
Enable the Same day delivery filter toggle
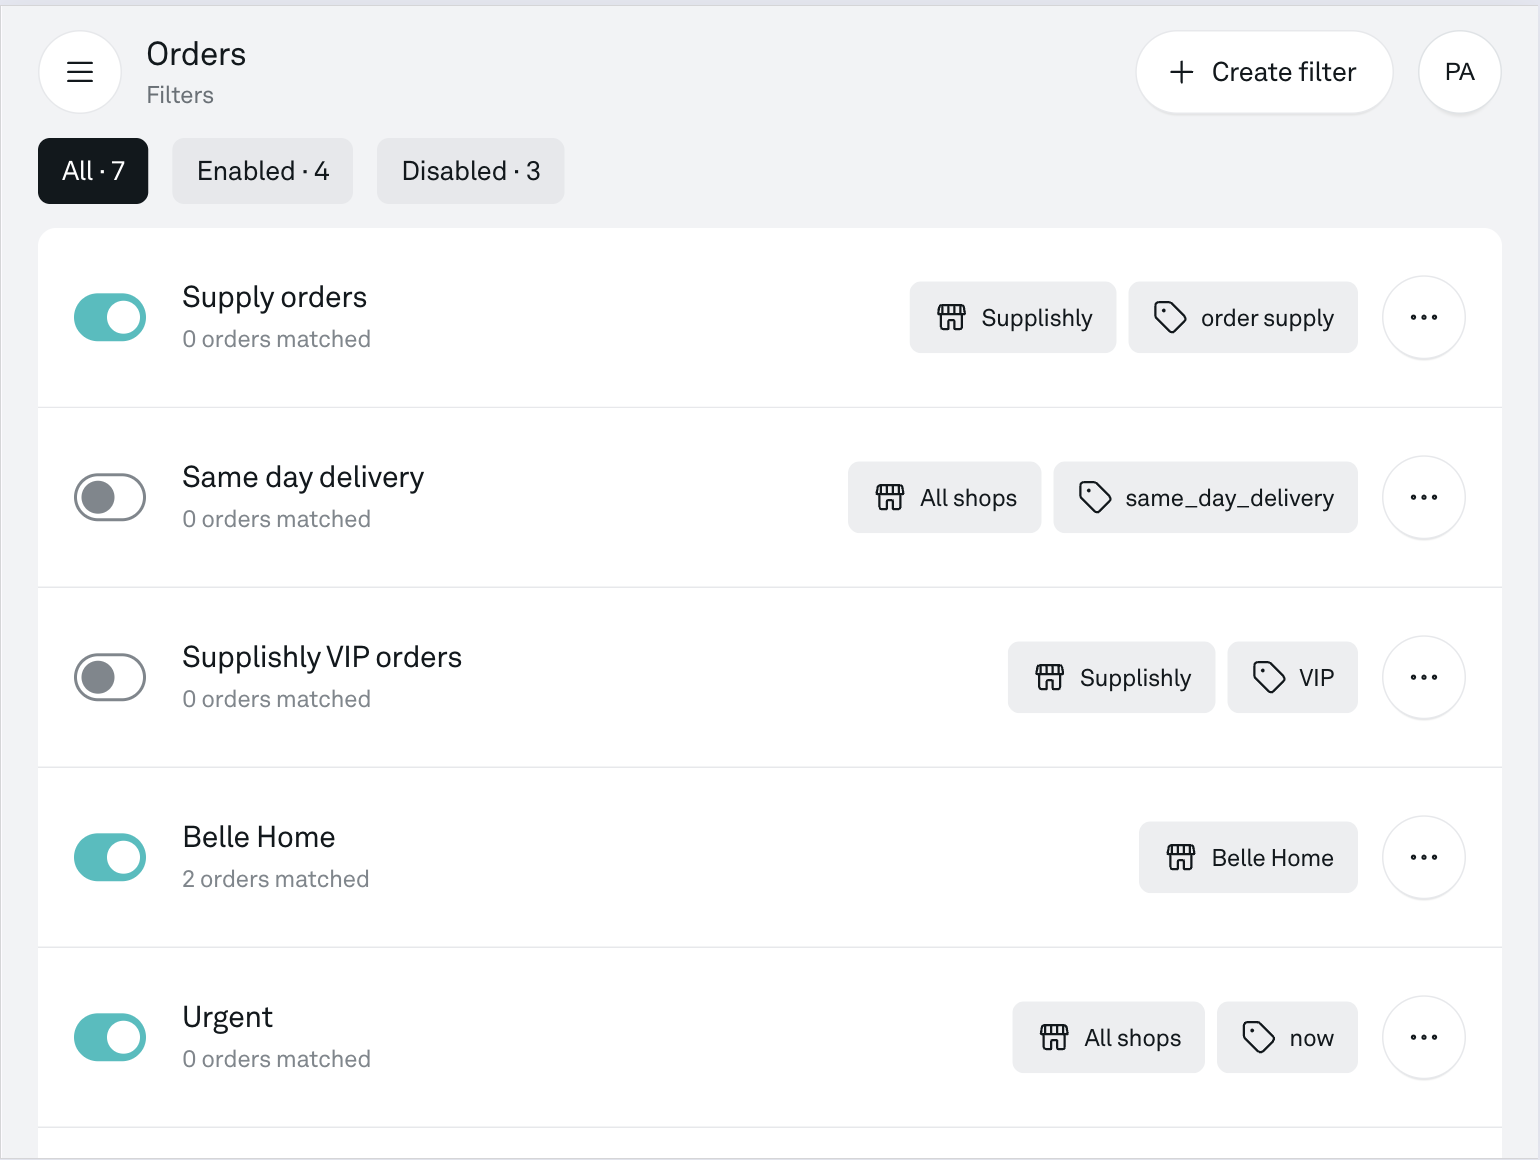pyautogui.click(x=110, y=497)
